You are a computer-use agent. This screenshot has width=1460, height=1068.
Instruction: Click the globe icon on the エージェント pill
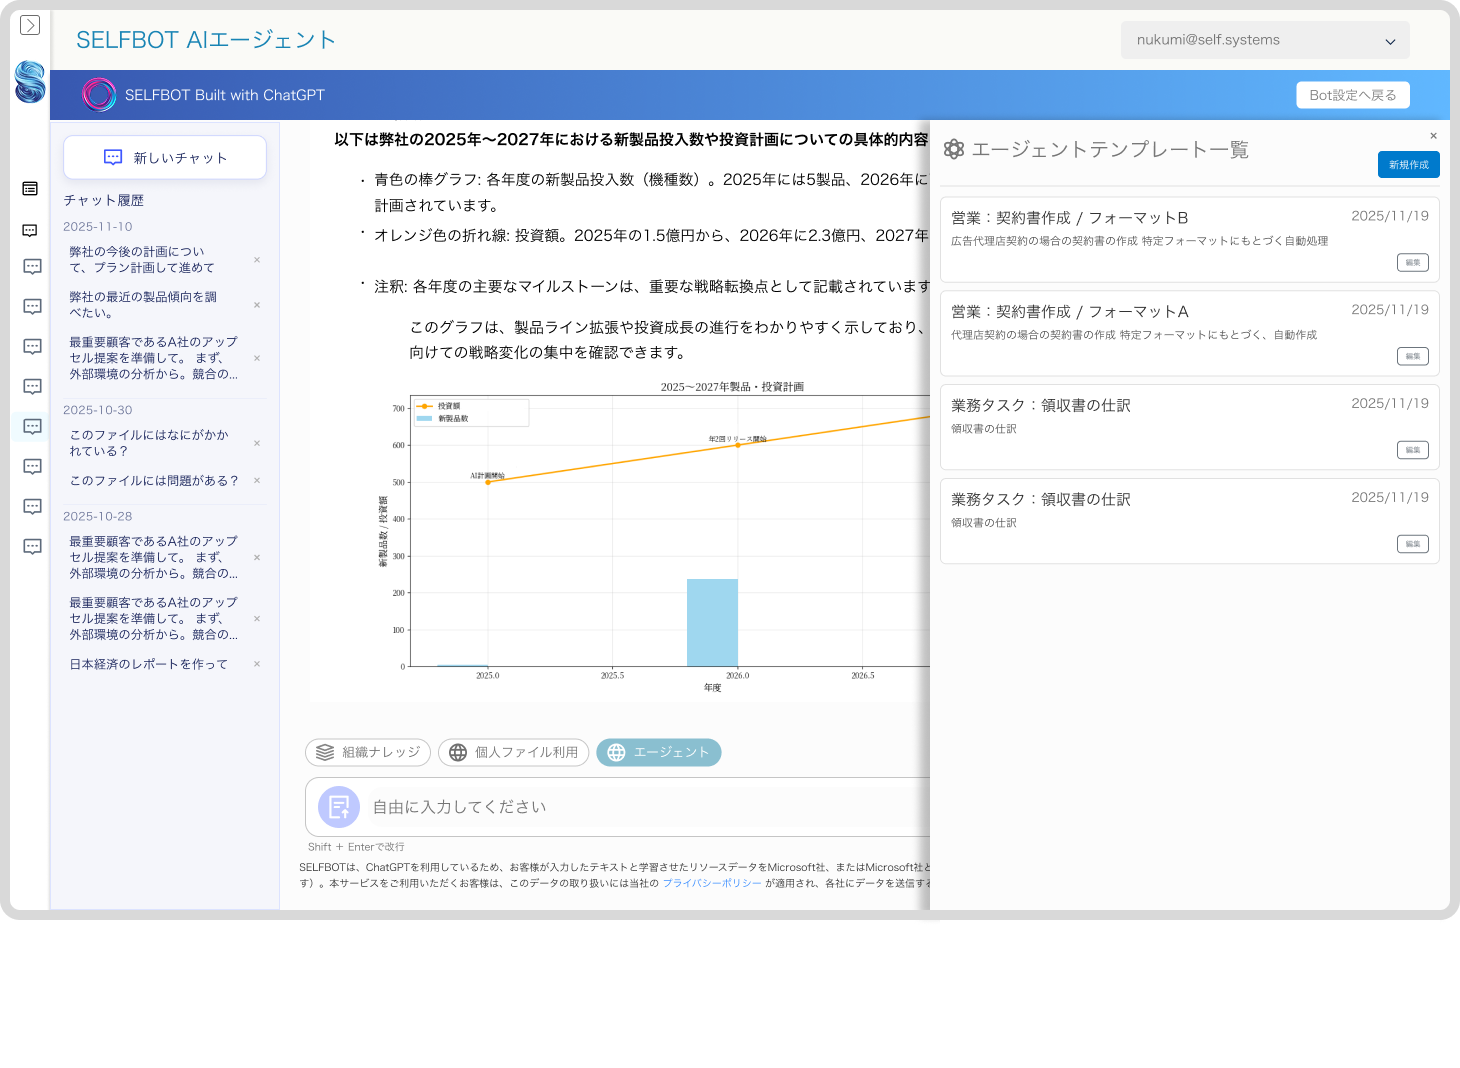(617, 752)
